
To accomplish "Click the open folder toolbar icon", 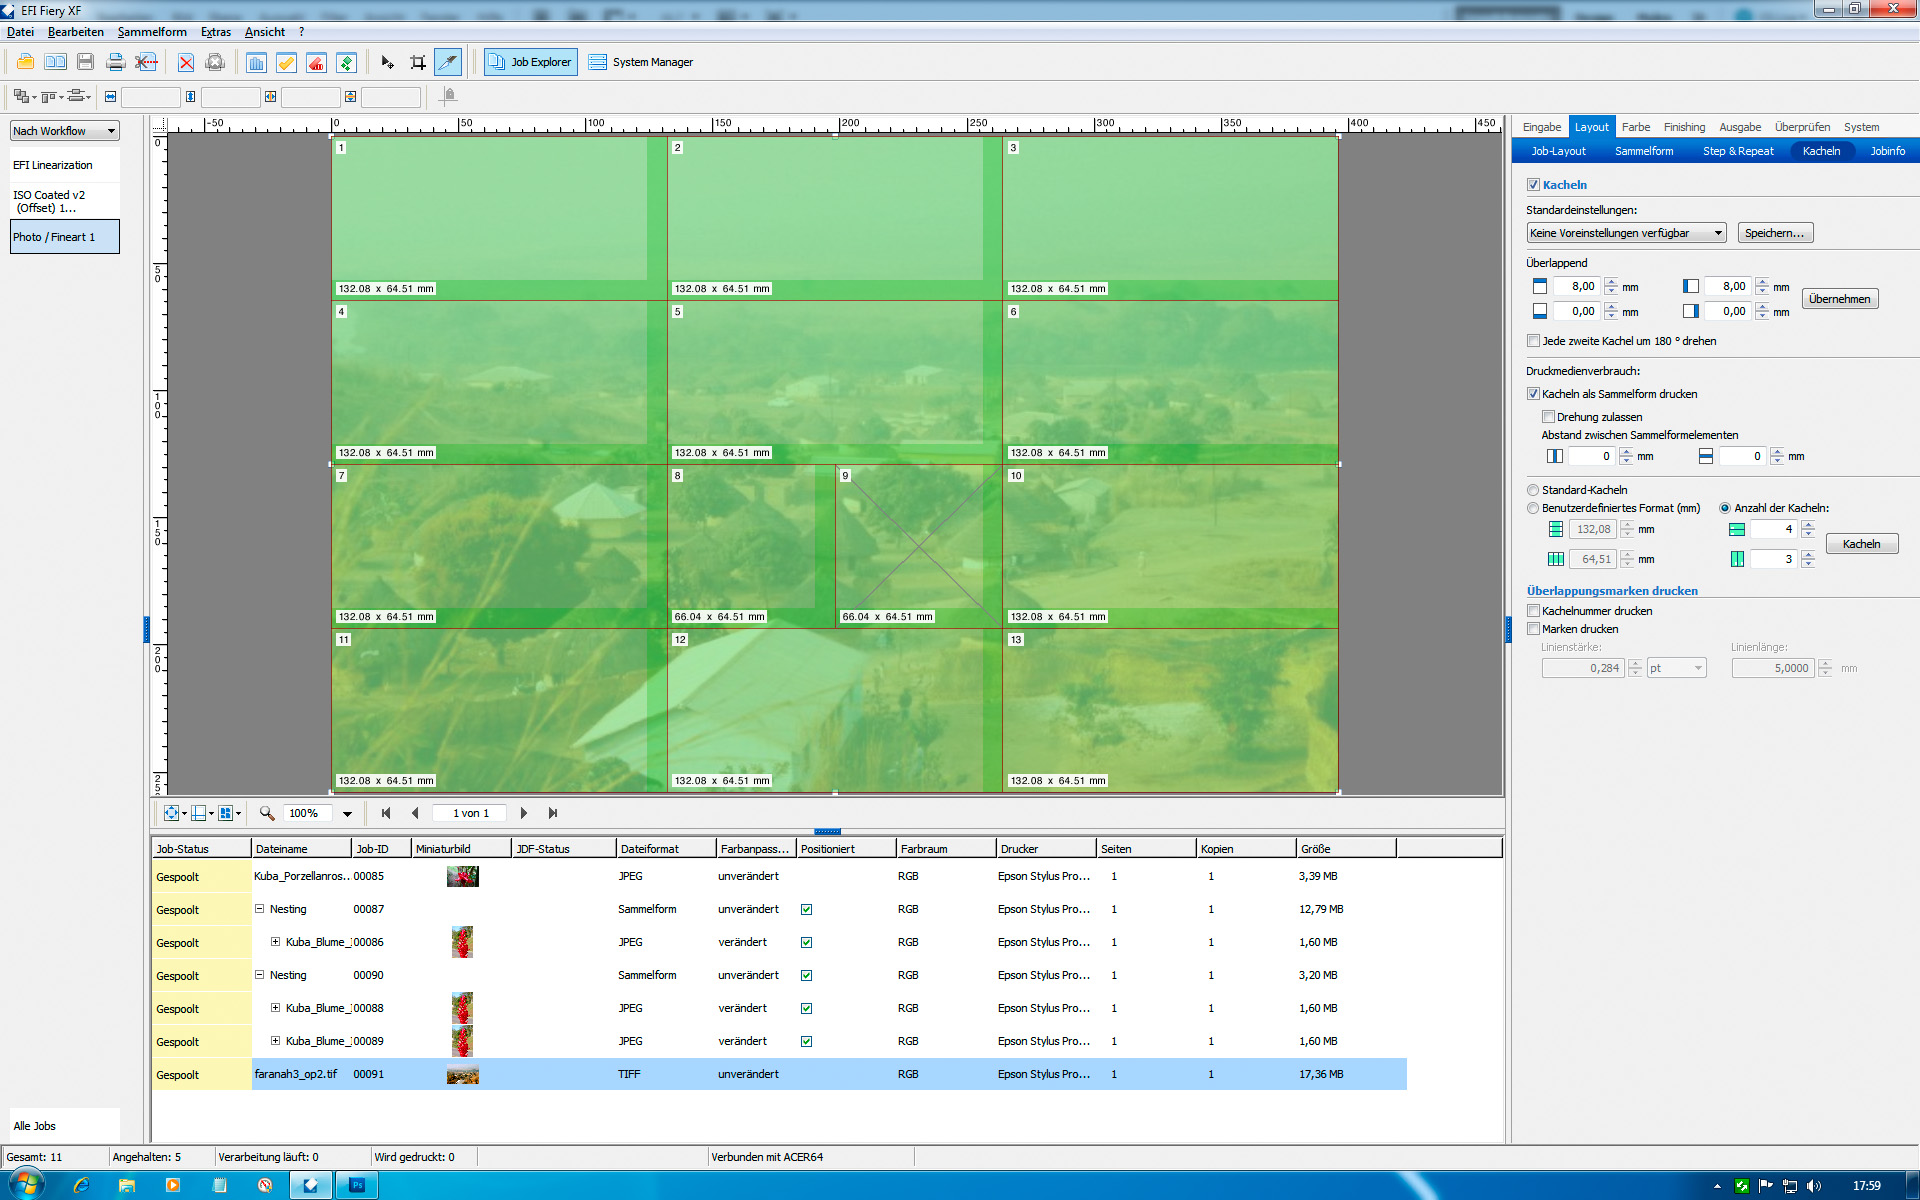I will click(x=25, y=62).
